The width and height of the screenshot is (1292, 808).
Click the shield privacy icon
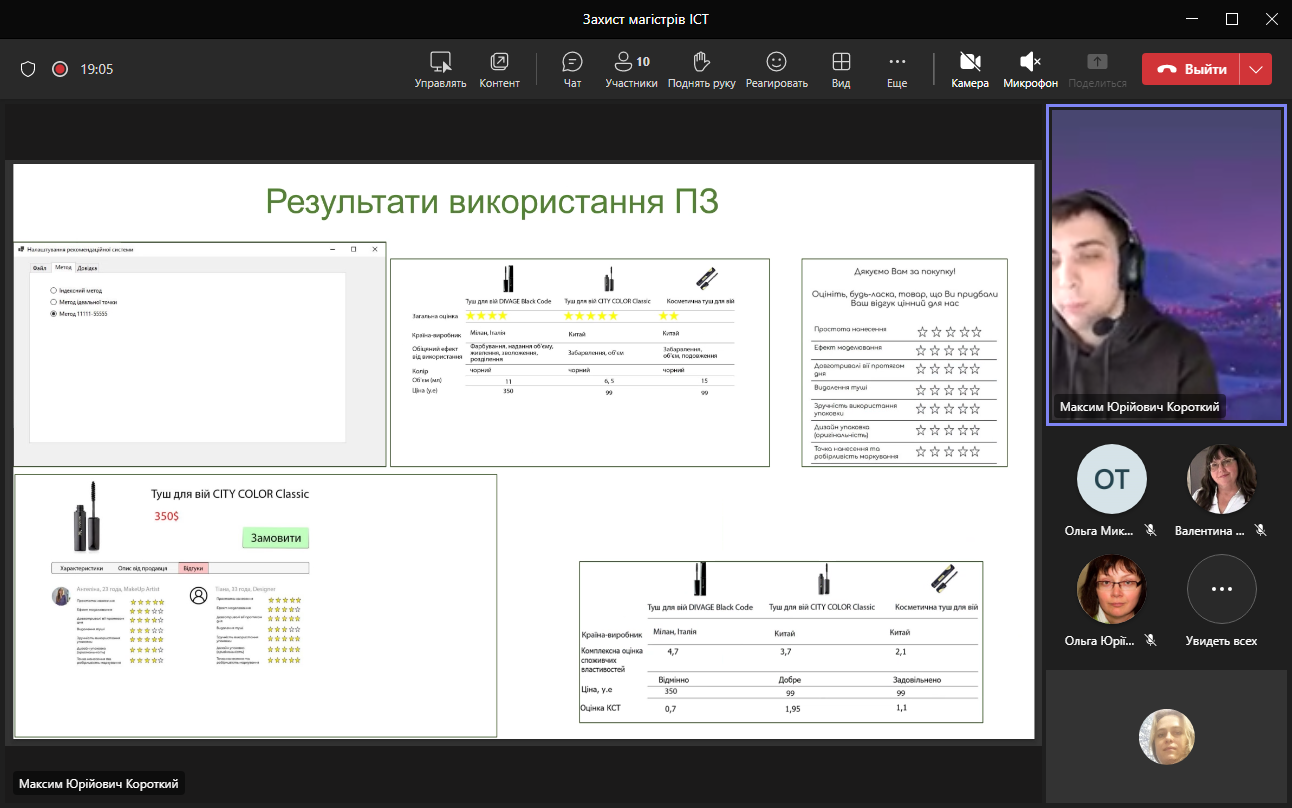28,69
